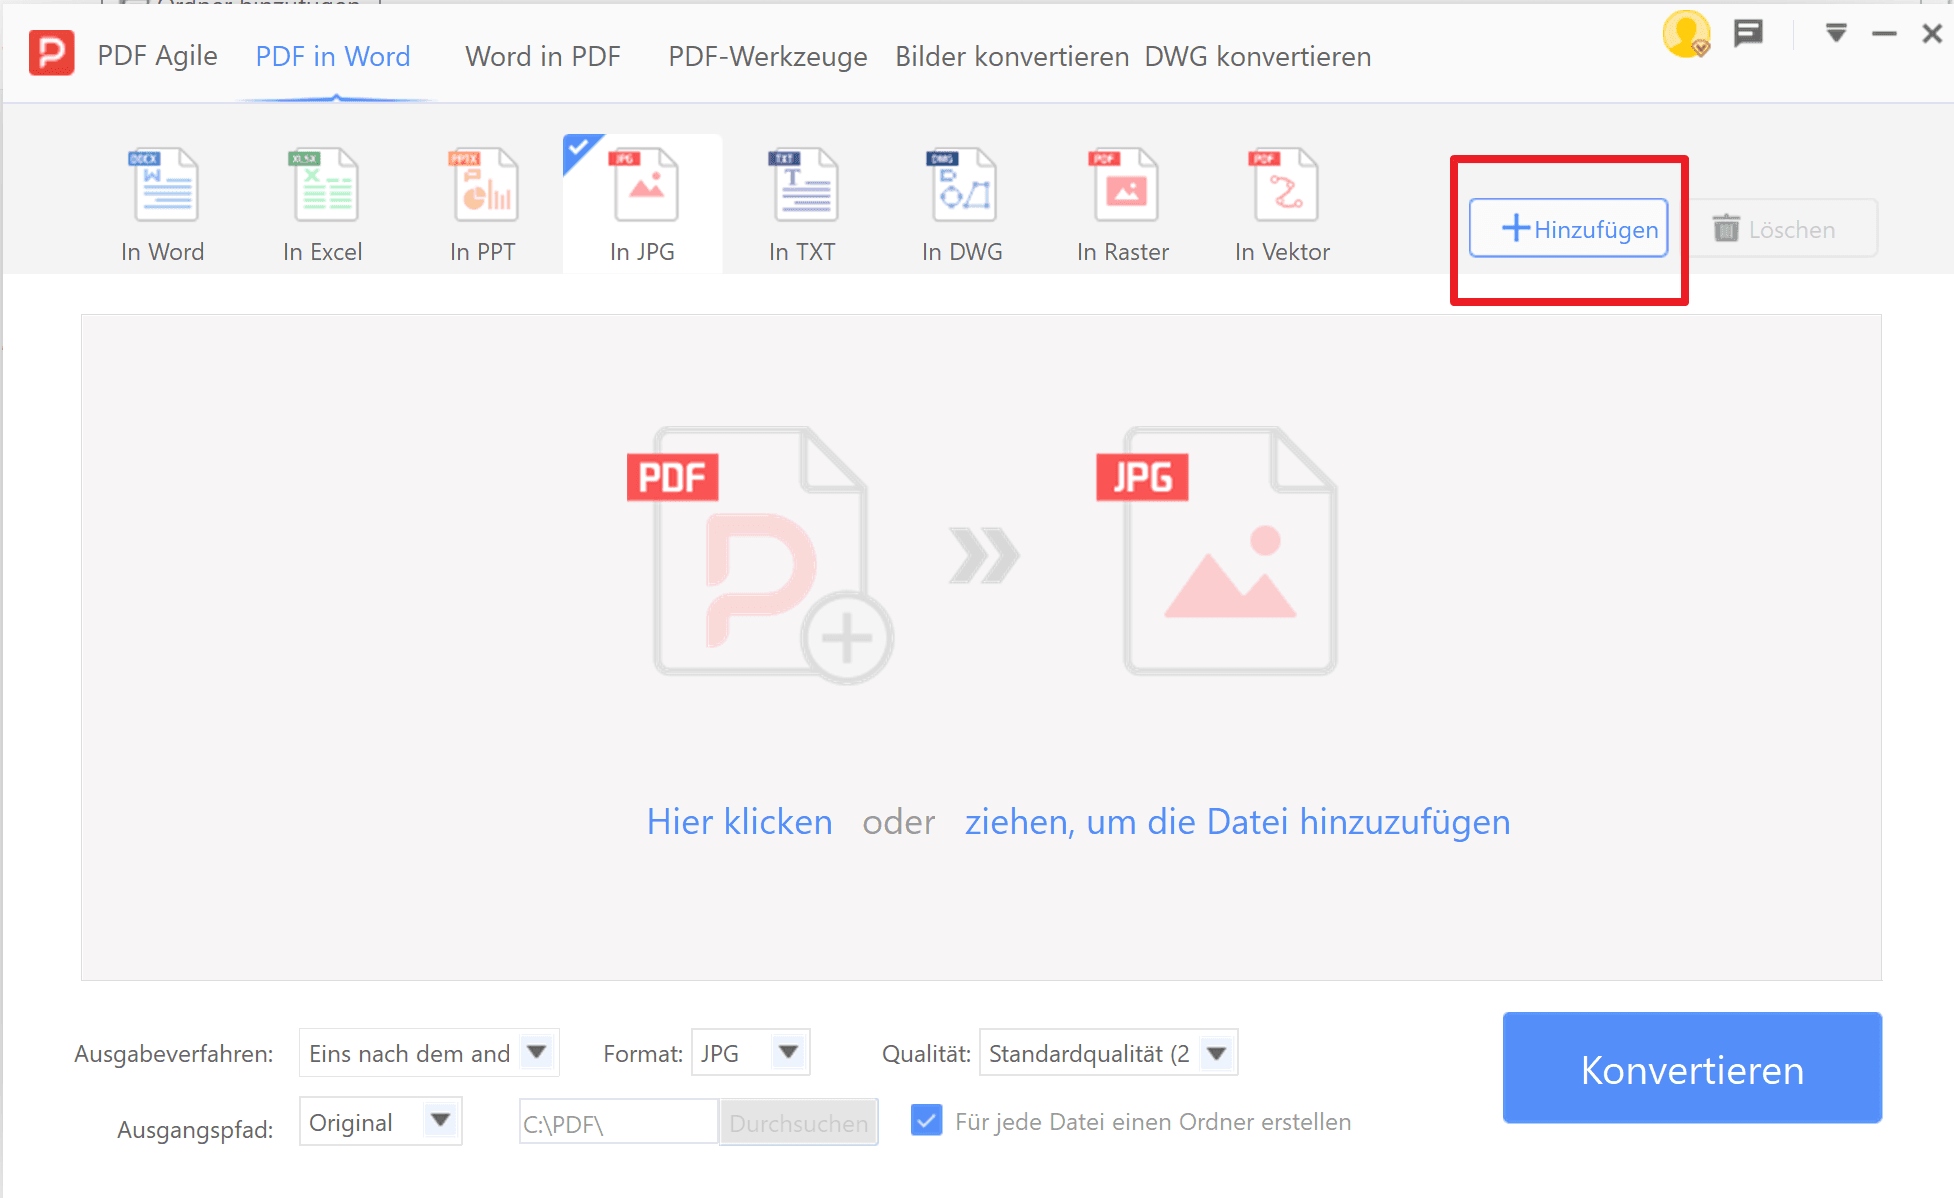Image resolution: width=1954 pixels, height=1198 pixels.
Task: Click the PDF Agile logo icon
Action: coord(51,53)
